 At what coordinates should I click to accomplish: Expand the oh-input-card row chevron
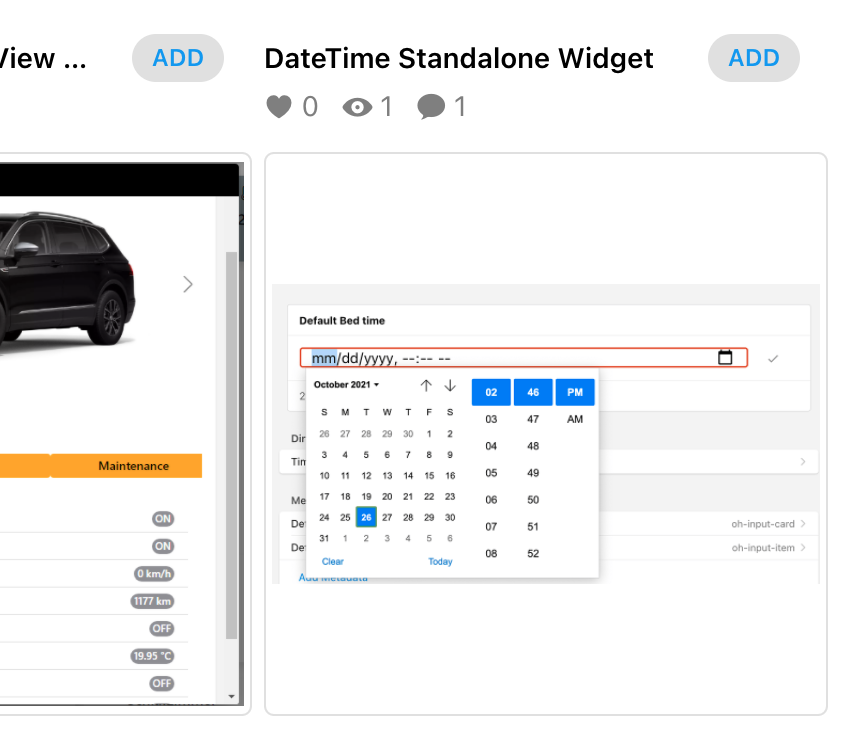(803, 523)
